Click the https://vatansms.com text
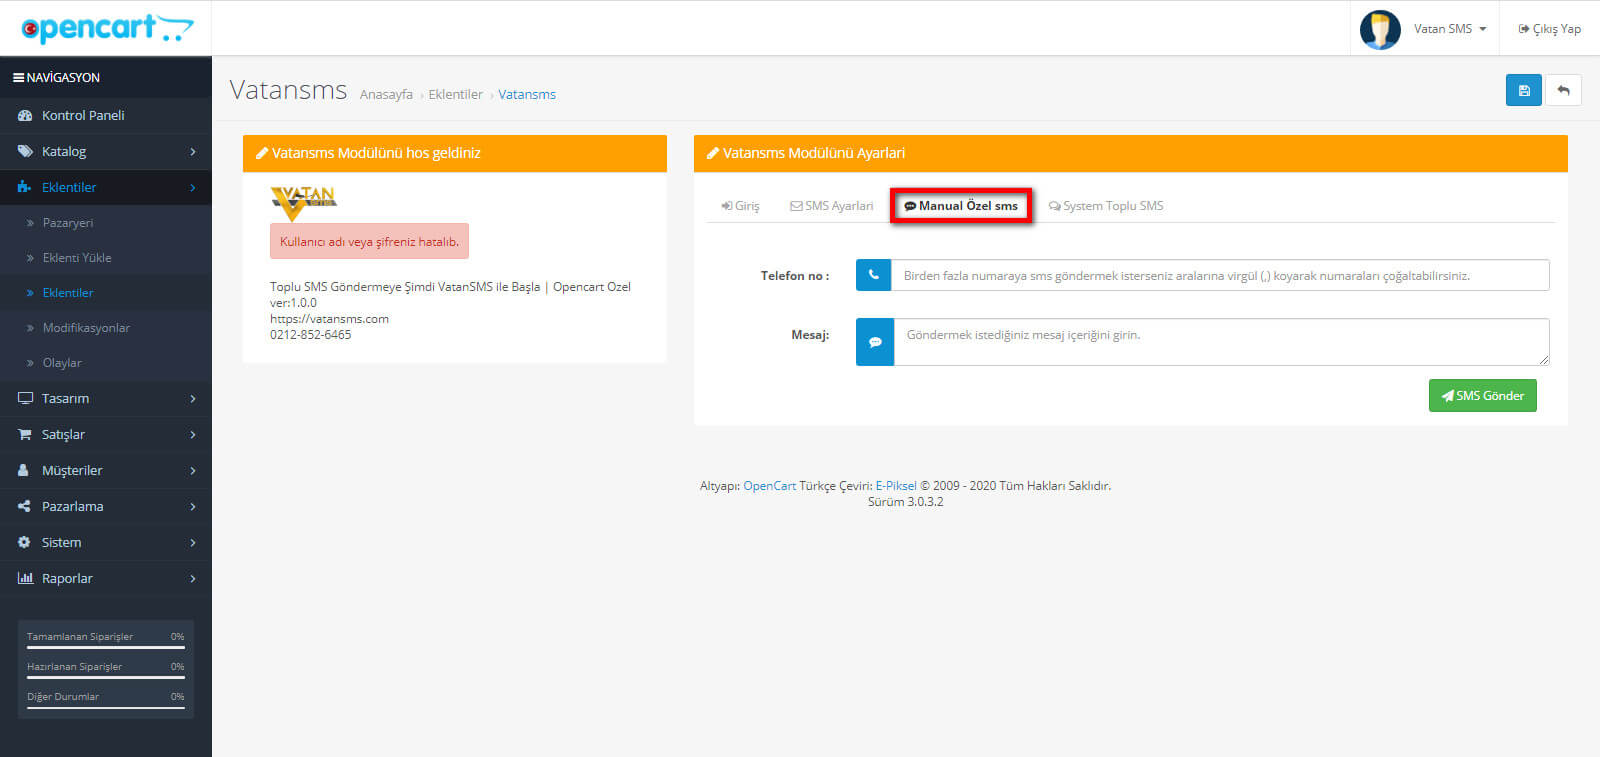Screen dimensions: 1600x757 (x=329, y=319)
